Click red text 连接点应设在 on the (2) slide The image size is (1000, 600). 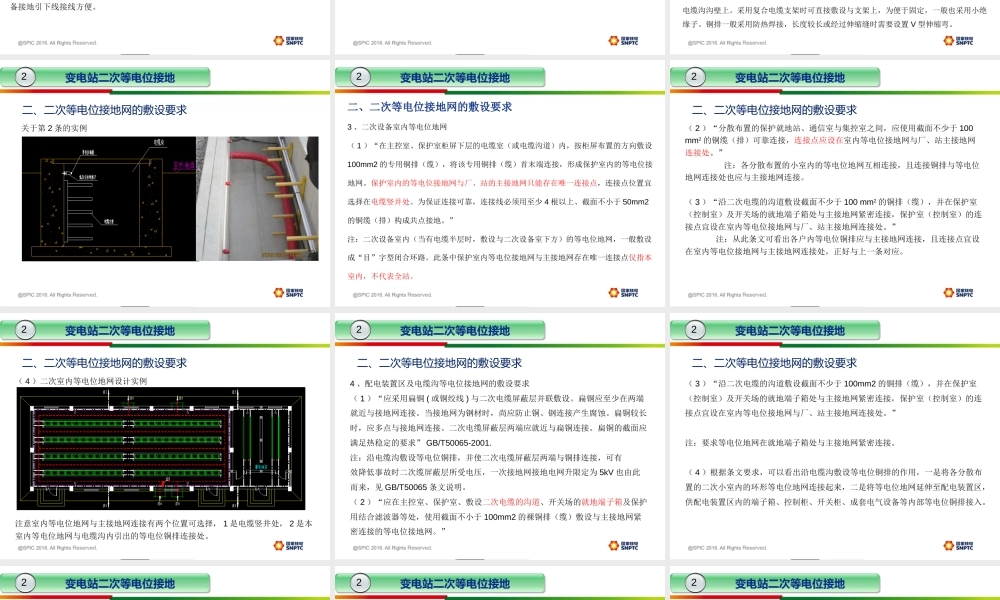[818, 140]
